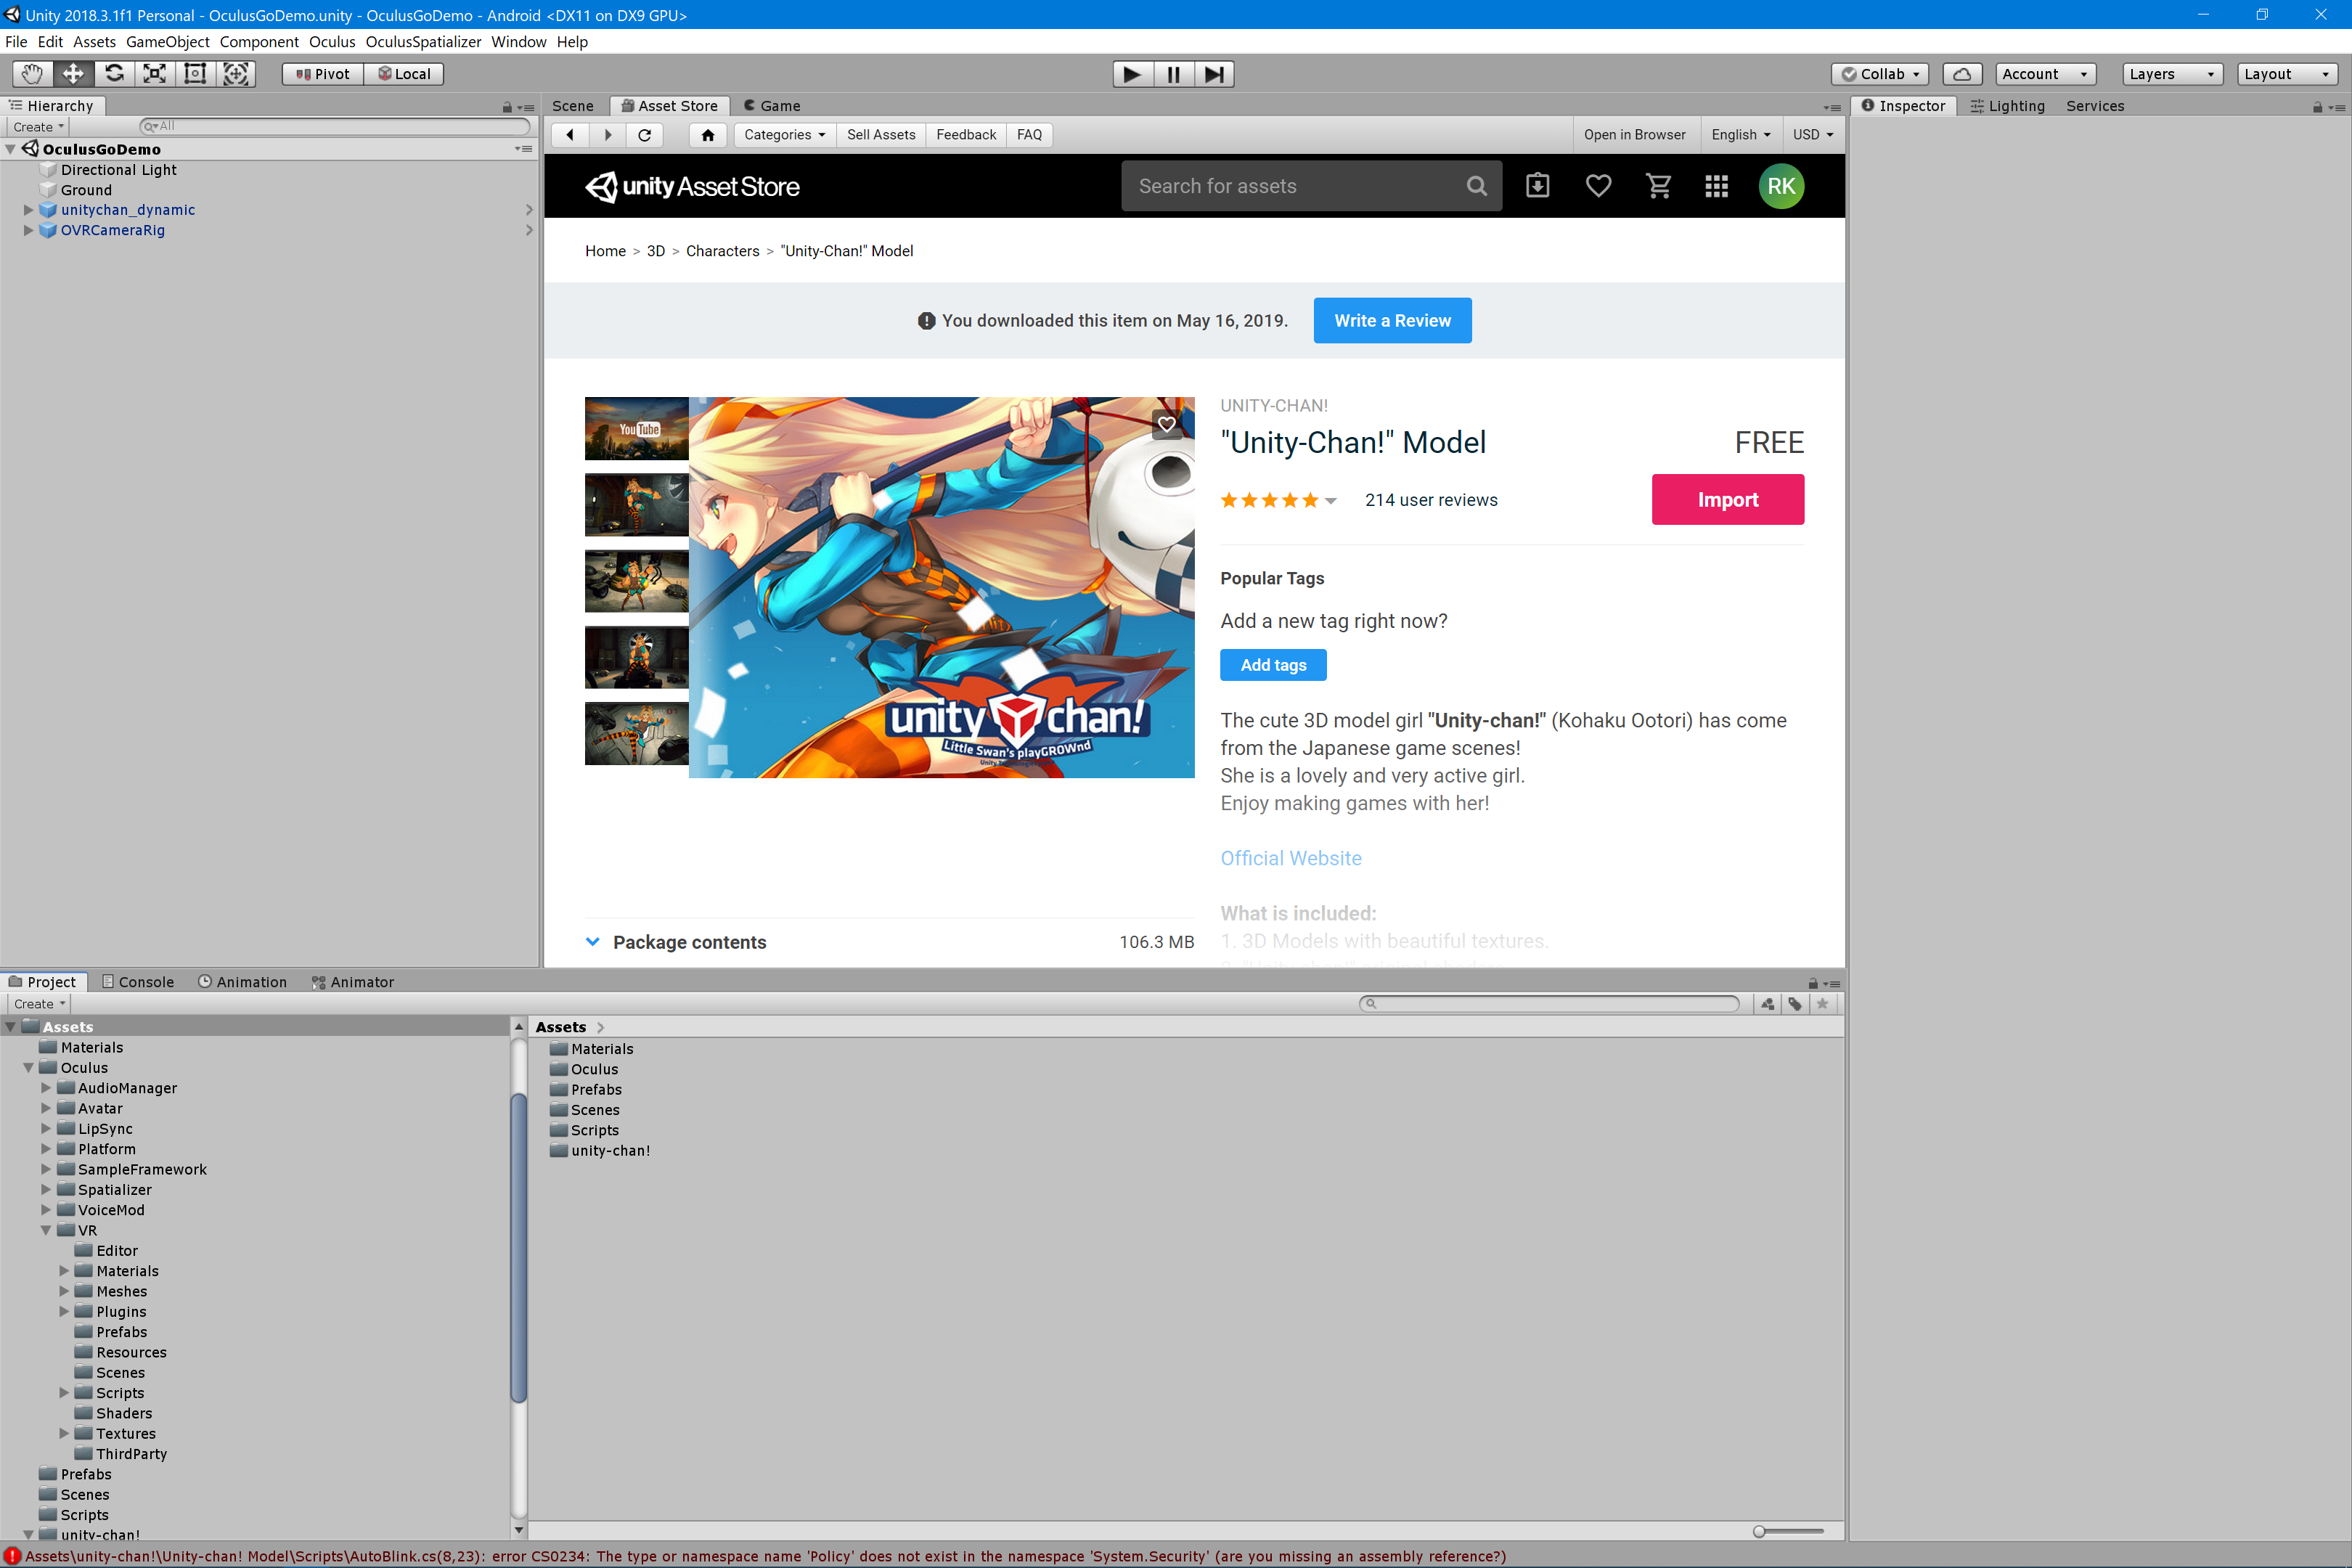The width and height of the screenshot is (2352, 1568).
Task: Select the Rect Transform tool
Action: pos(195,74)
